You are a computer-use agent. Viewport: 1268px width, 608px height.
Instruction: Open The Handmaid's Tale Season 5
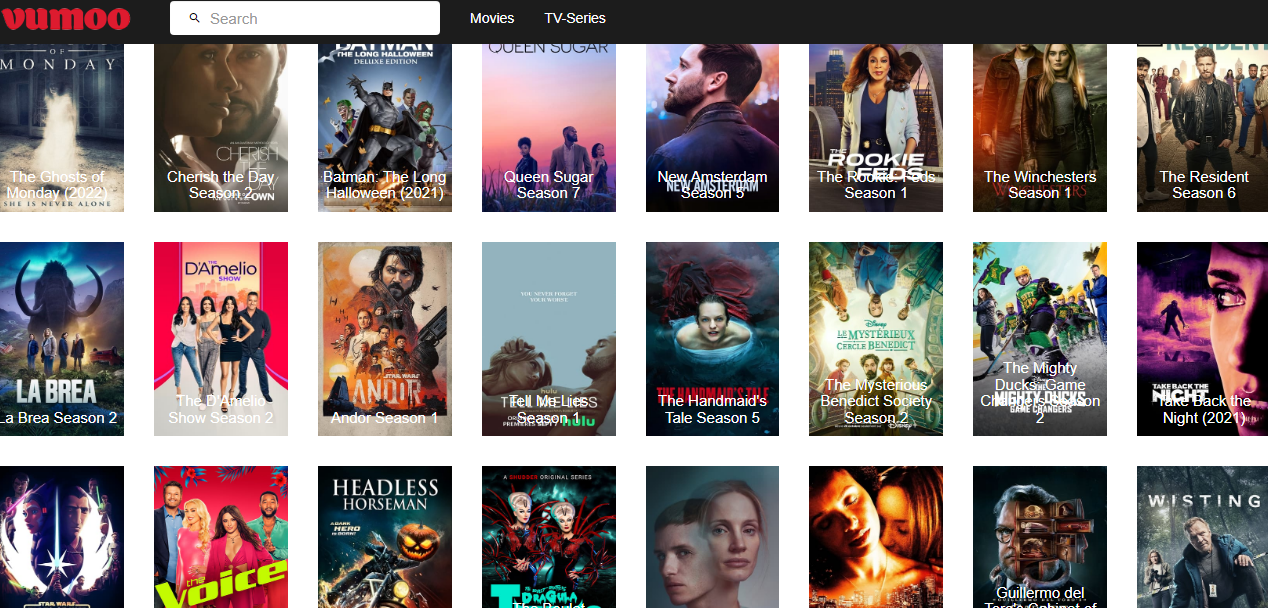(x=712, y=338)
